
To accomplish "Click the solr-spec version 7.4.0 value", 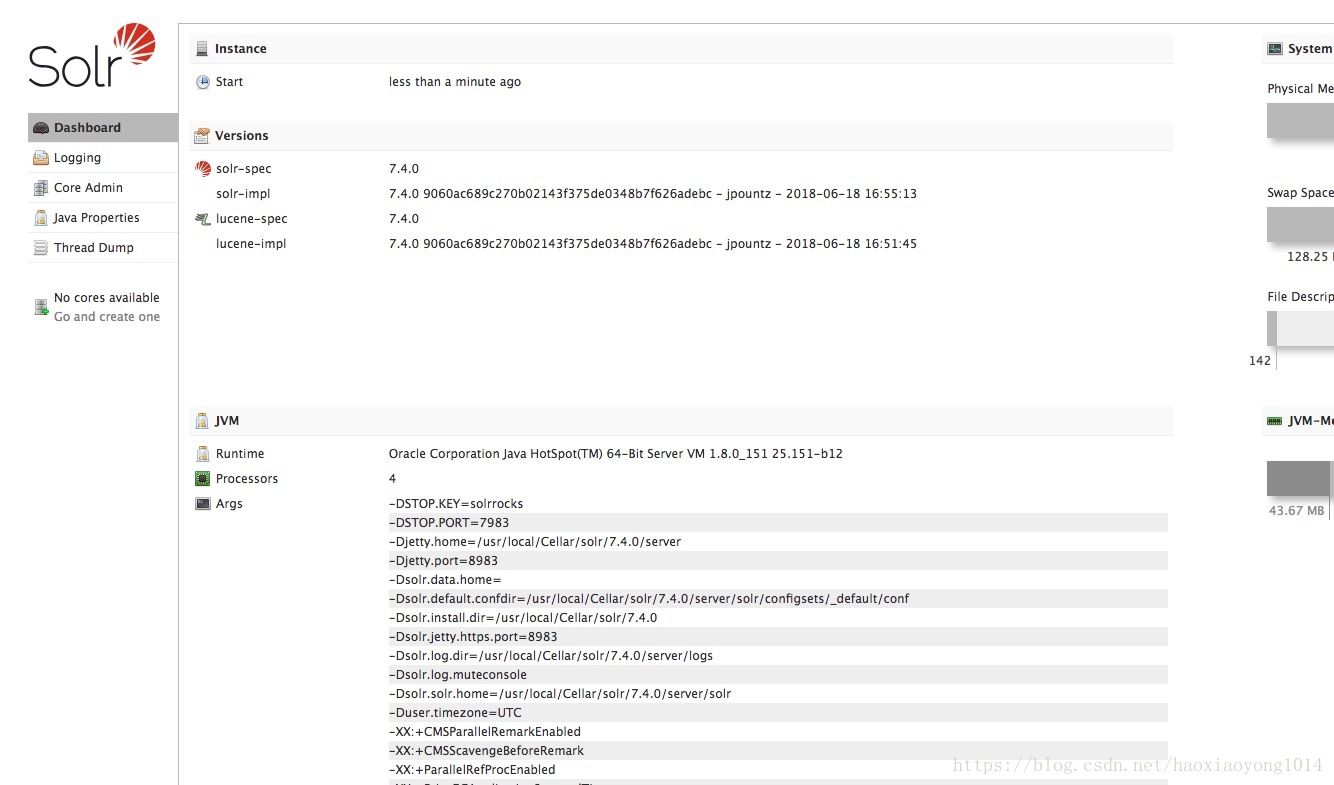I will click(x=404, y=169).
